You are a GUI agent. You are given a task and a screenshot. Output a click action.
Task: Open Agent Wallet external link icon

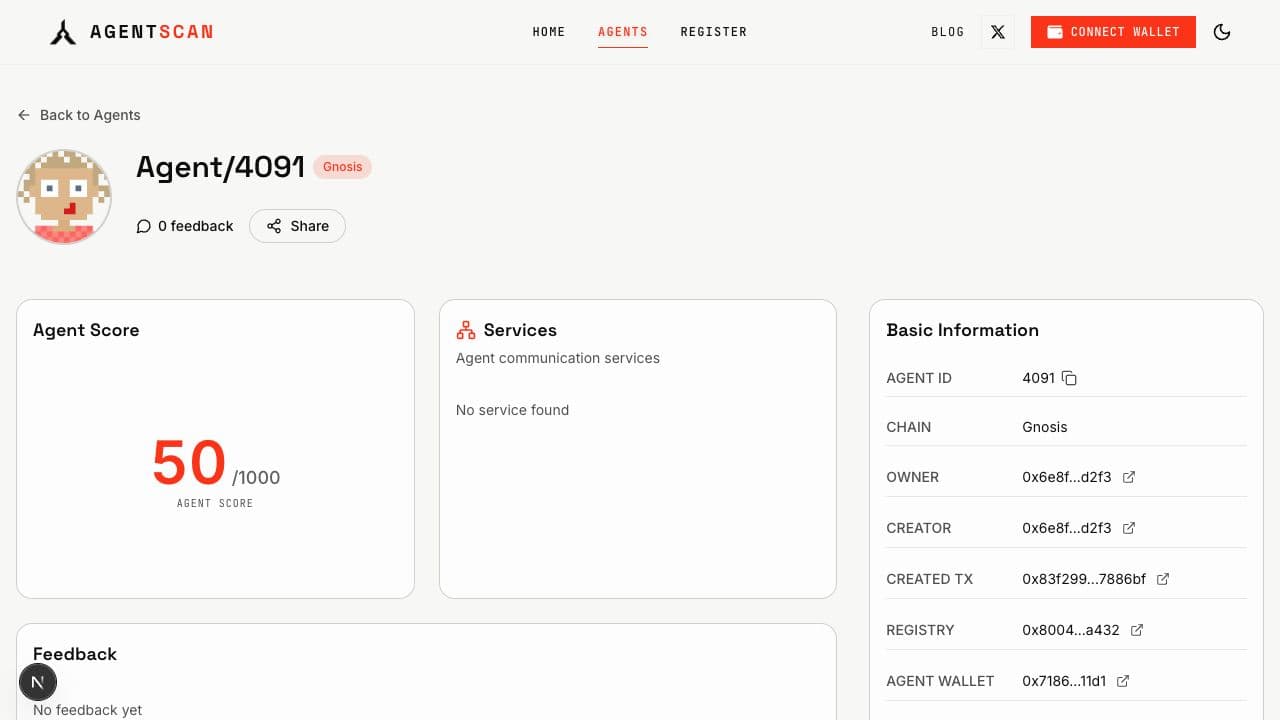1123,681
